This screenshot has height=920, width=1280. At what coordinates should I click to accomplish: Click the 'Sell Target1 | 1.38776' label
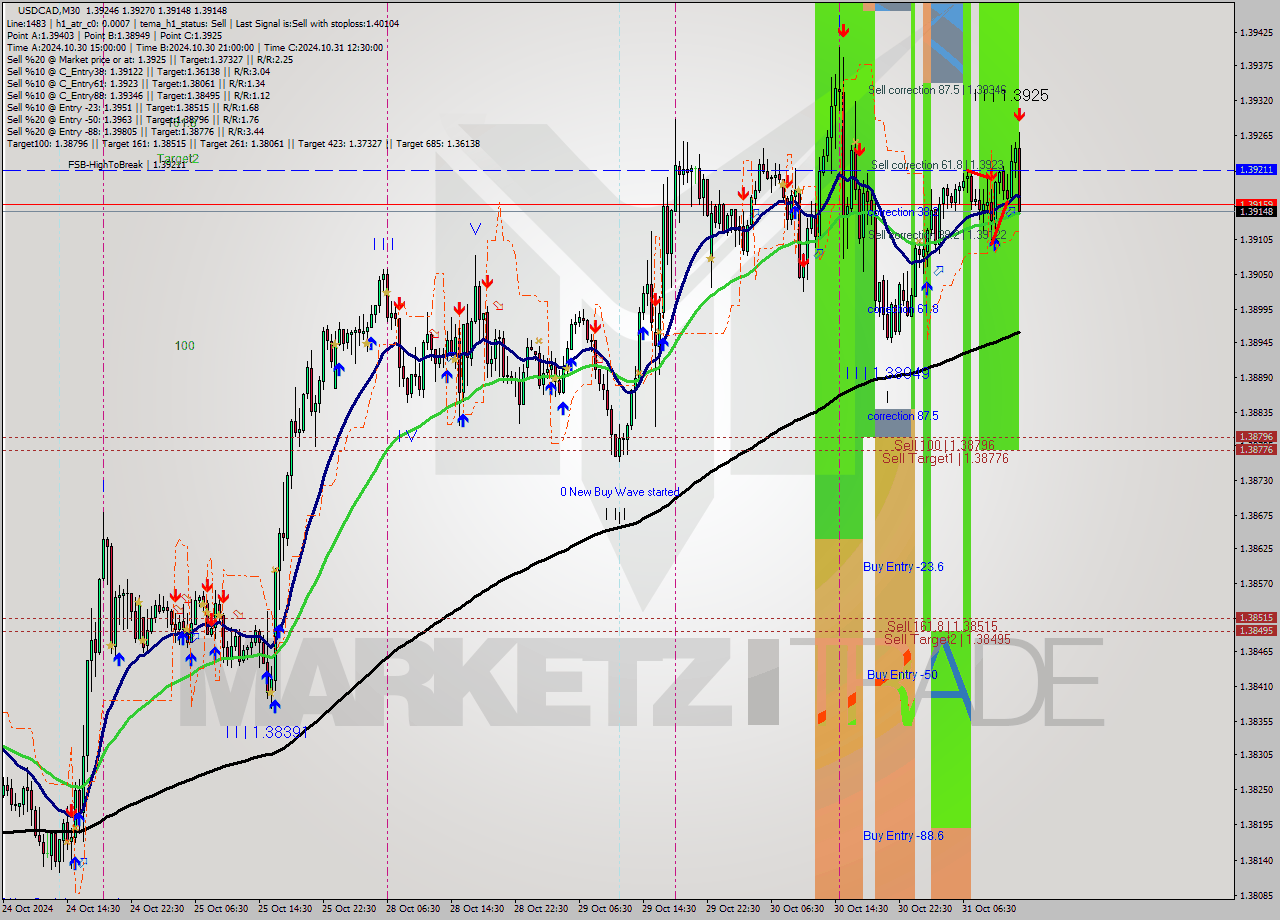coord(945,458)
